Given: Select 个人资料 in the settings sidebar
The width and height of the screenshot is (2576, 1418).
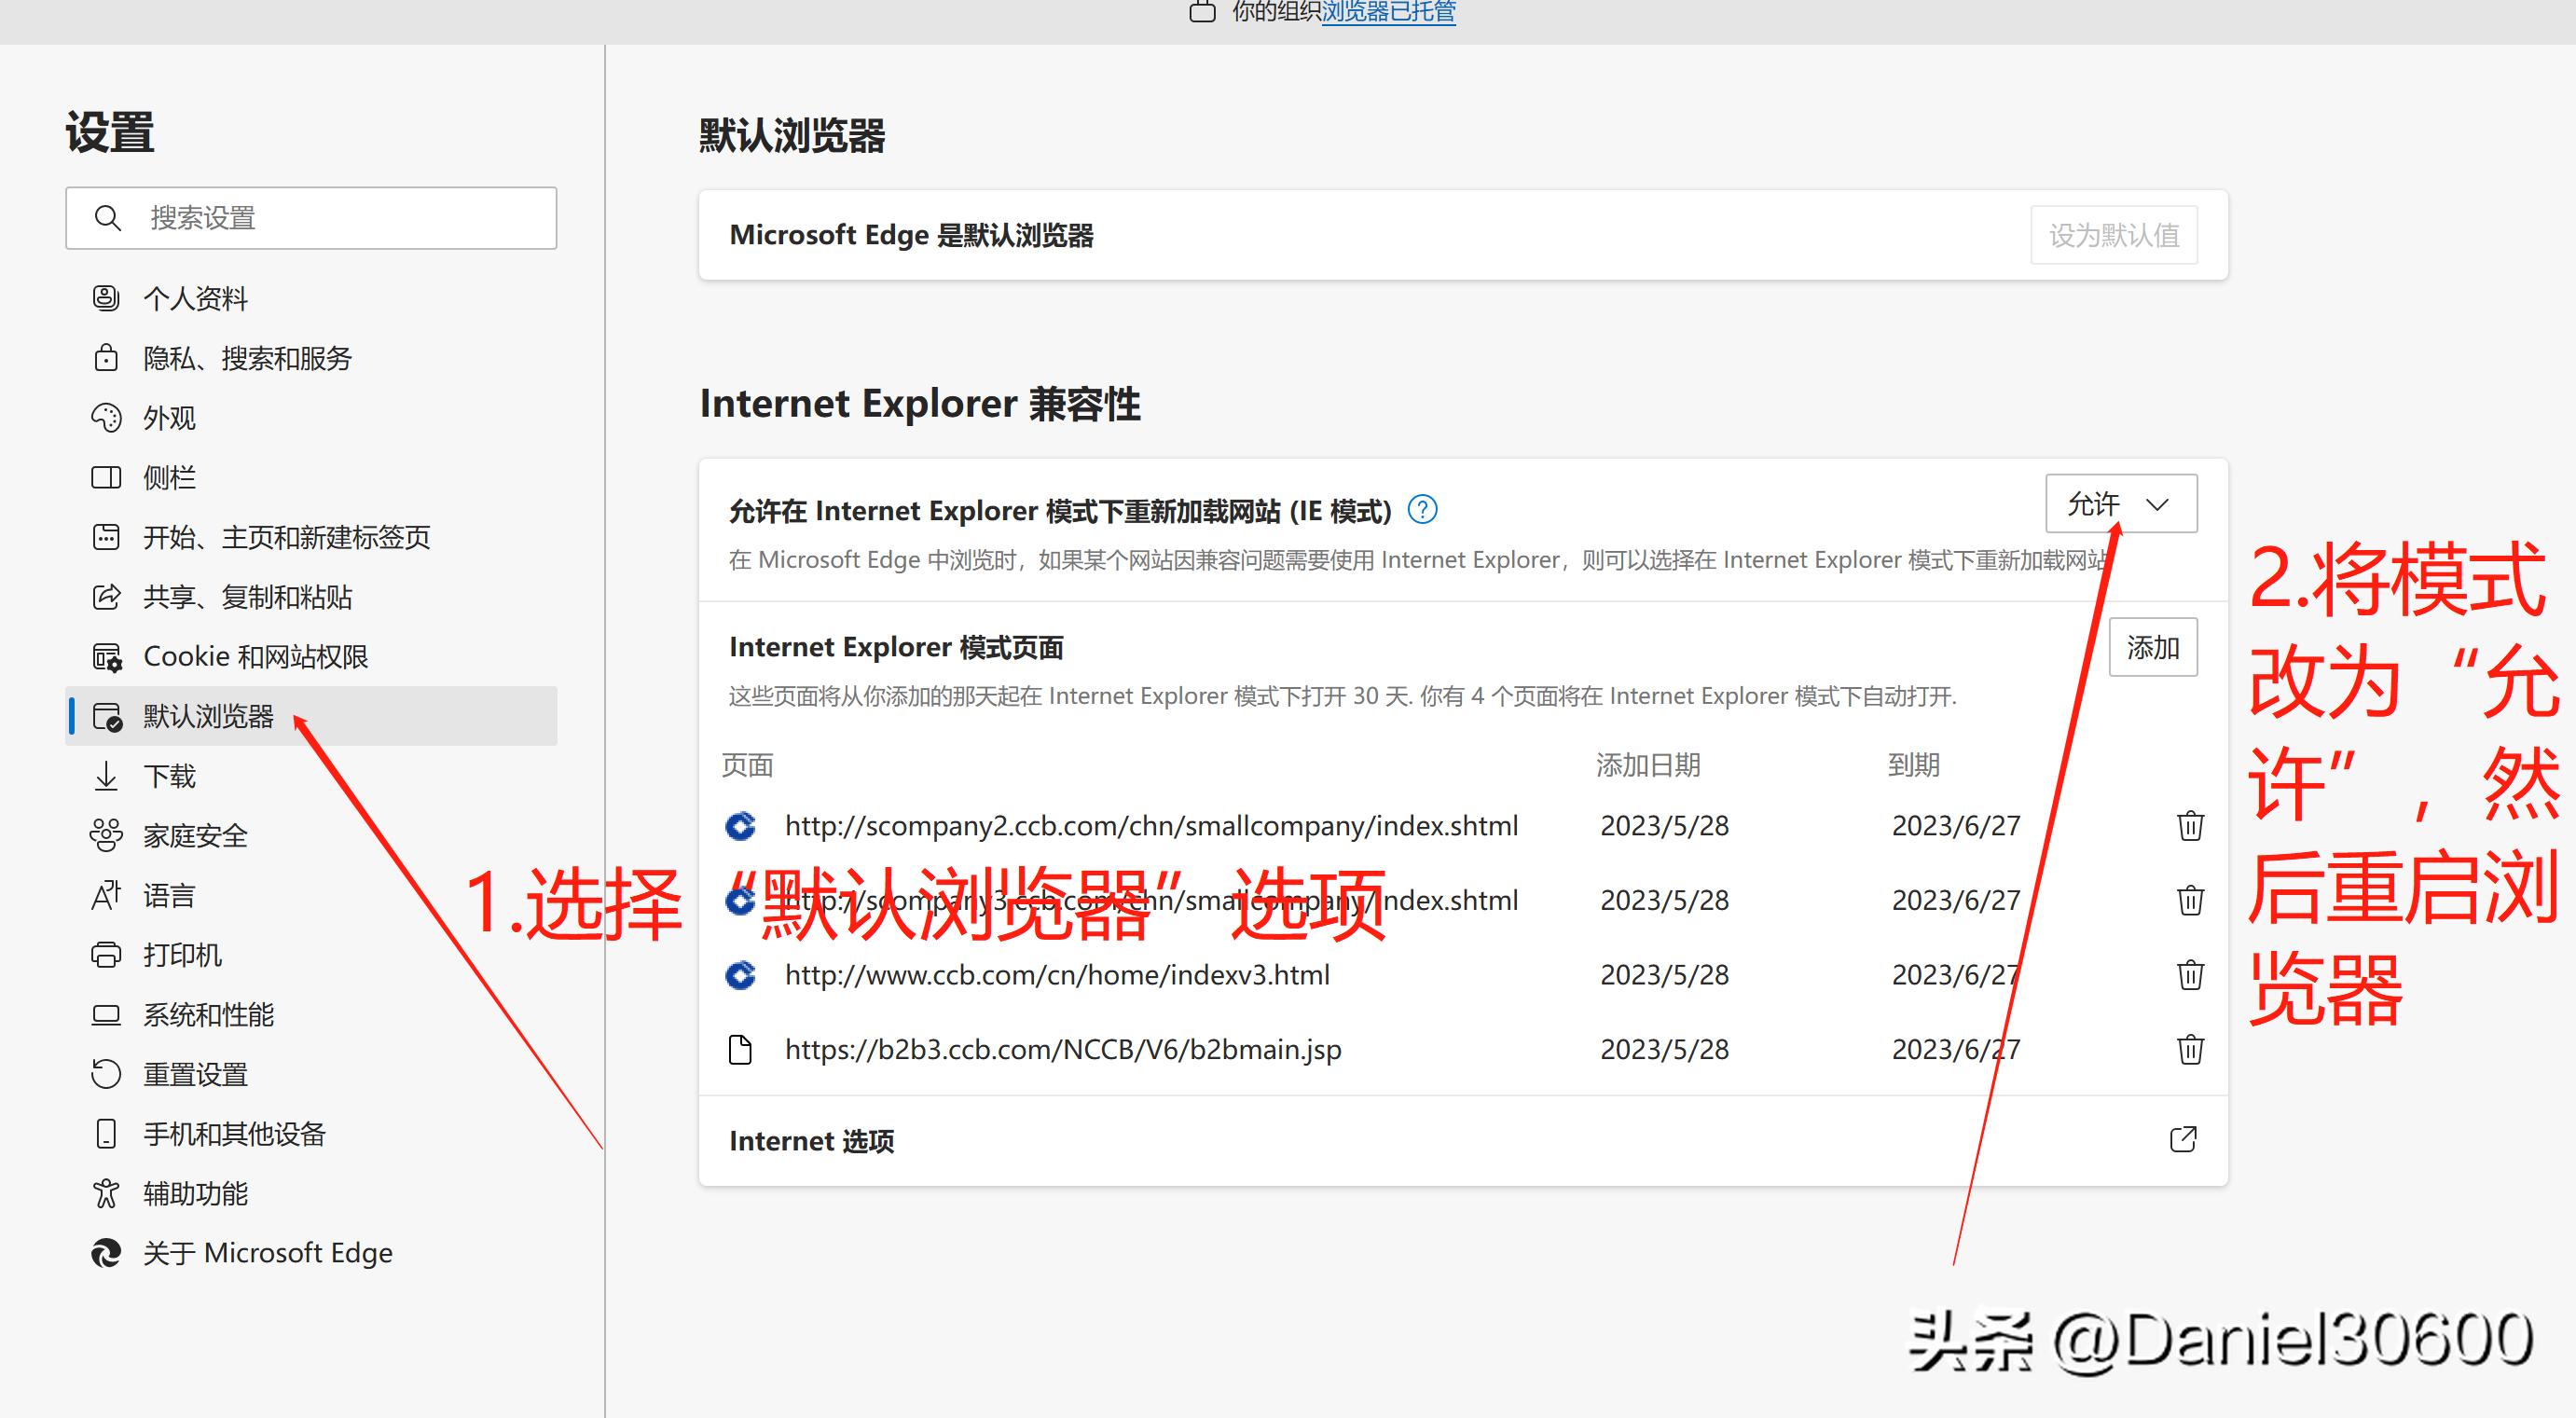Looking at the screenshot, I should click(196, 298).
